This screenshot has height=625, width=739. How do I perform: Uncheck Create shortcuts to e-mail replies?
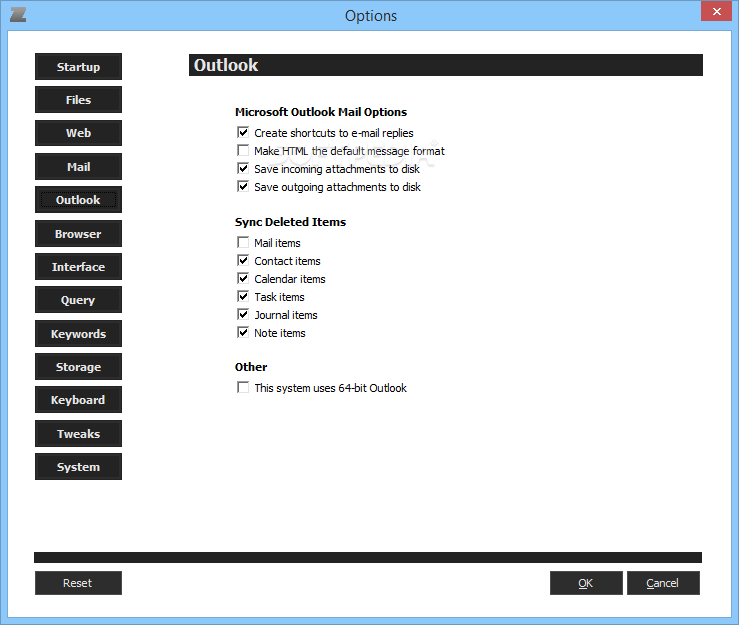tap(243, 132)
